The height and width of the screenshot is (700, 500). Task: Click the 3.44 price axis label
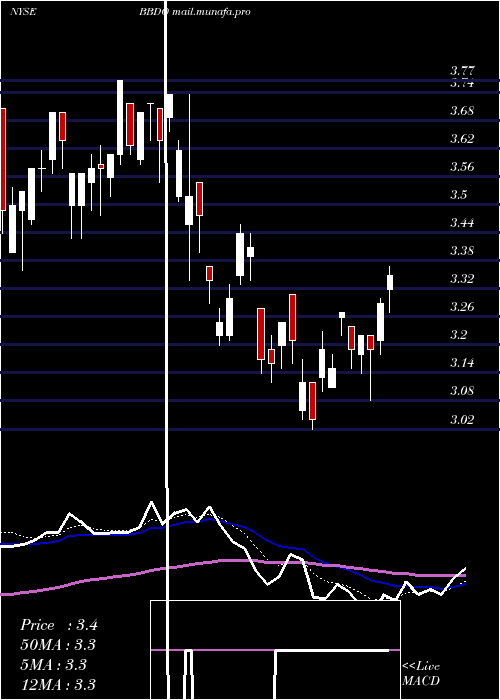pos(462,223)
